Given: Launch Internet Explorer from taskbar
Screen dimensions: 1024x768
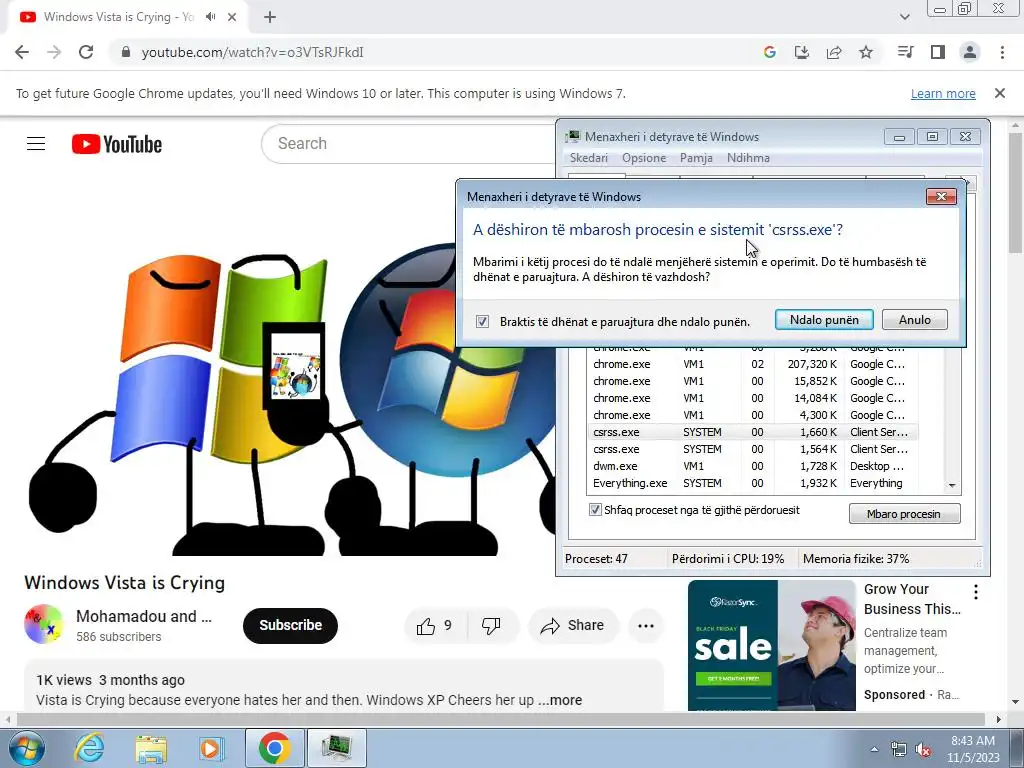Looking at the screenshot, I should pyautogui.click(x=89, y=748).
